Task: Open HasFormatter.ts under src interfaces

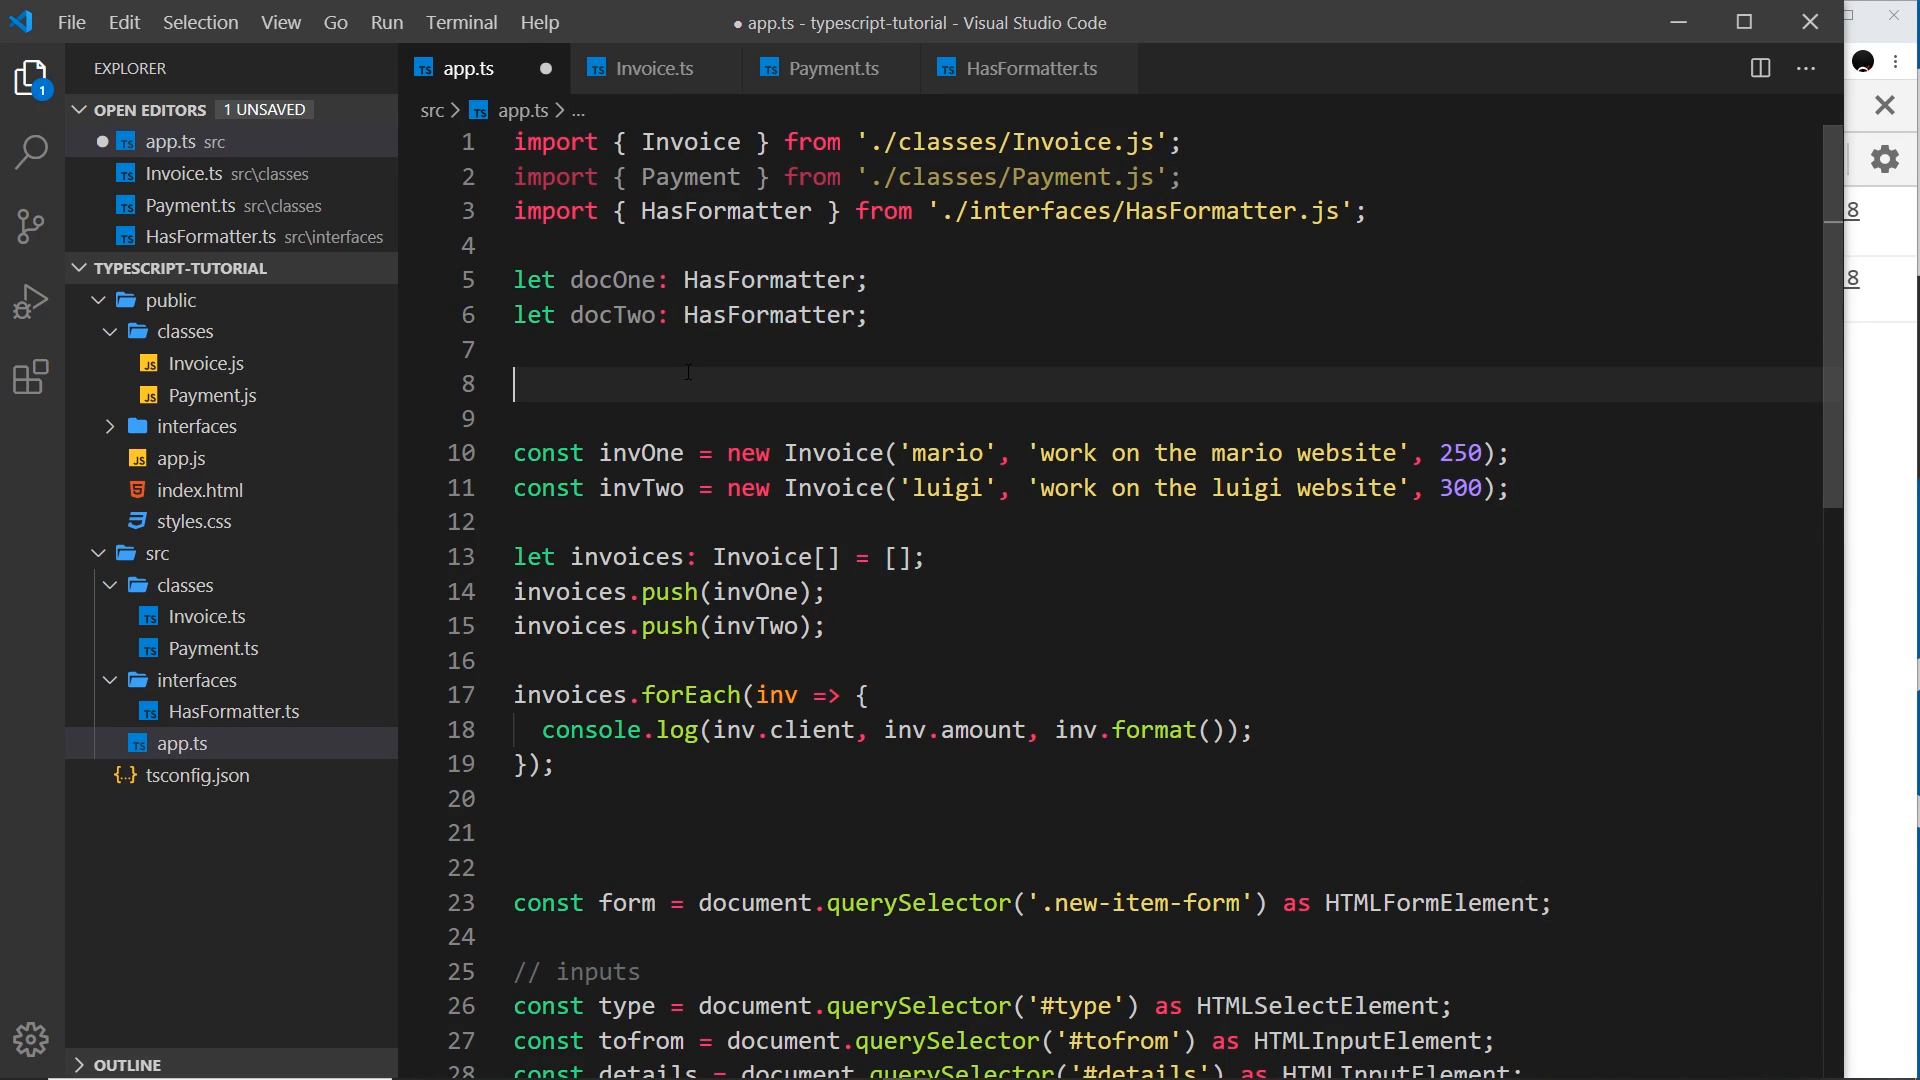Action: [234, 712]
